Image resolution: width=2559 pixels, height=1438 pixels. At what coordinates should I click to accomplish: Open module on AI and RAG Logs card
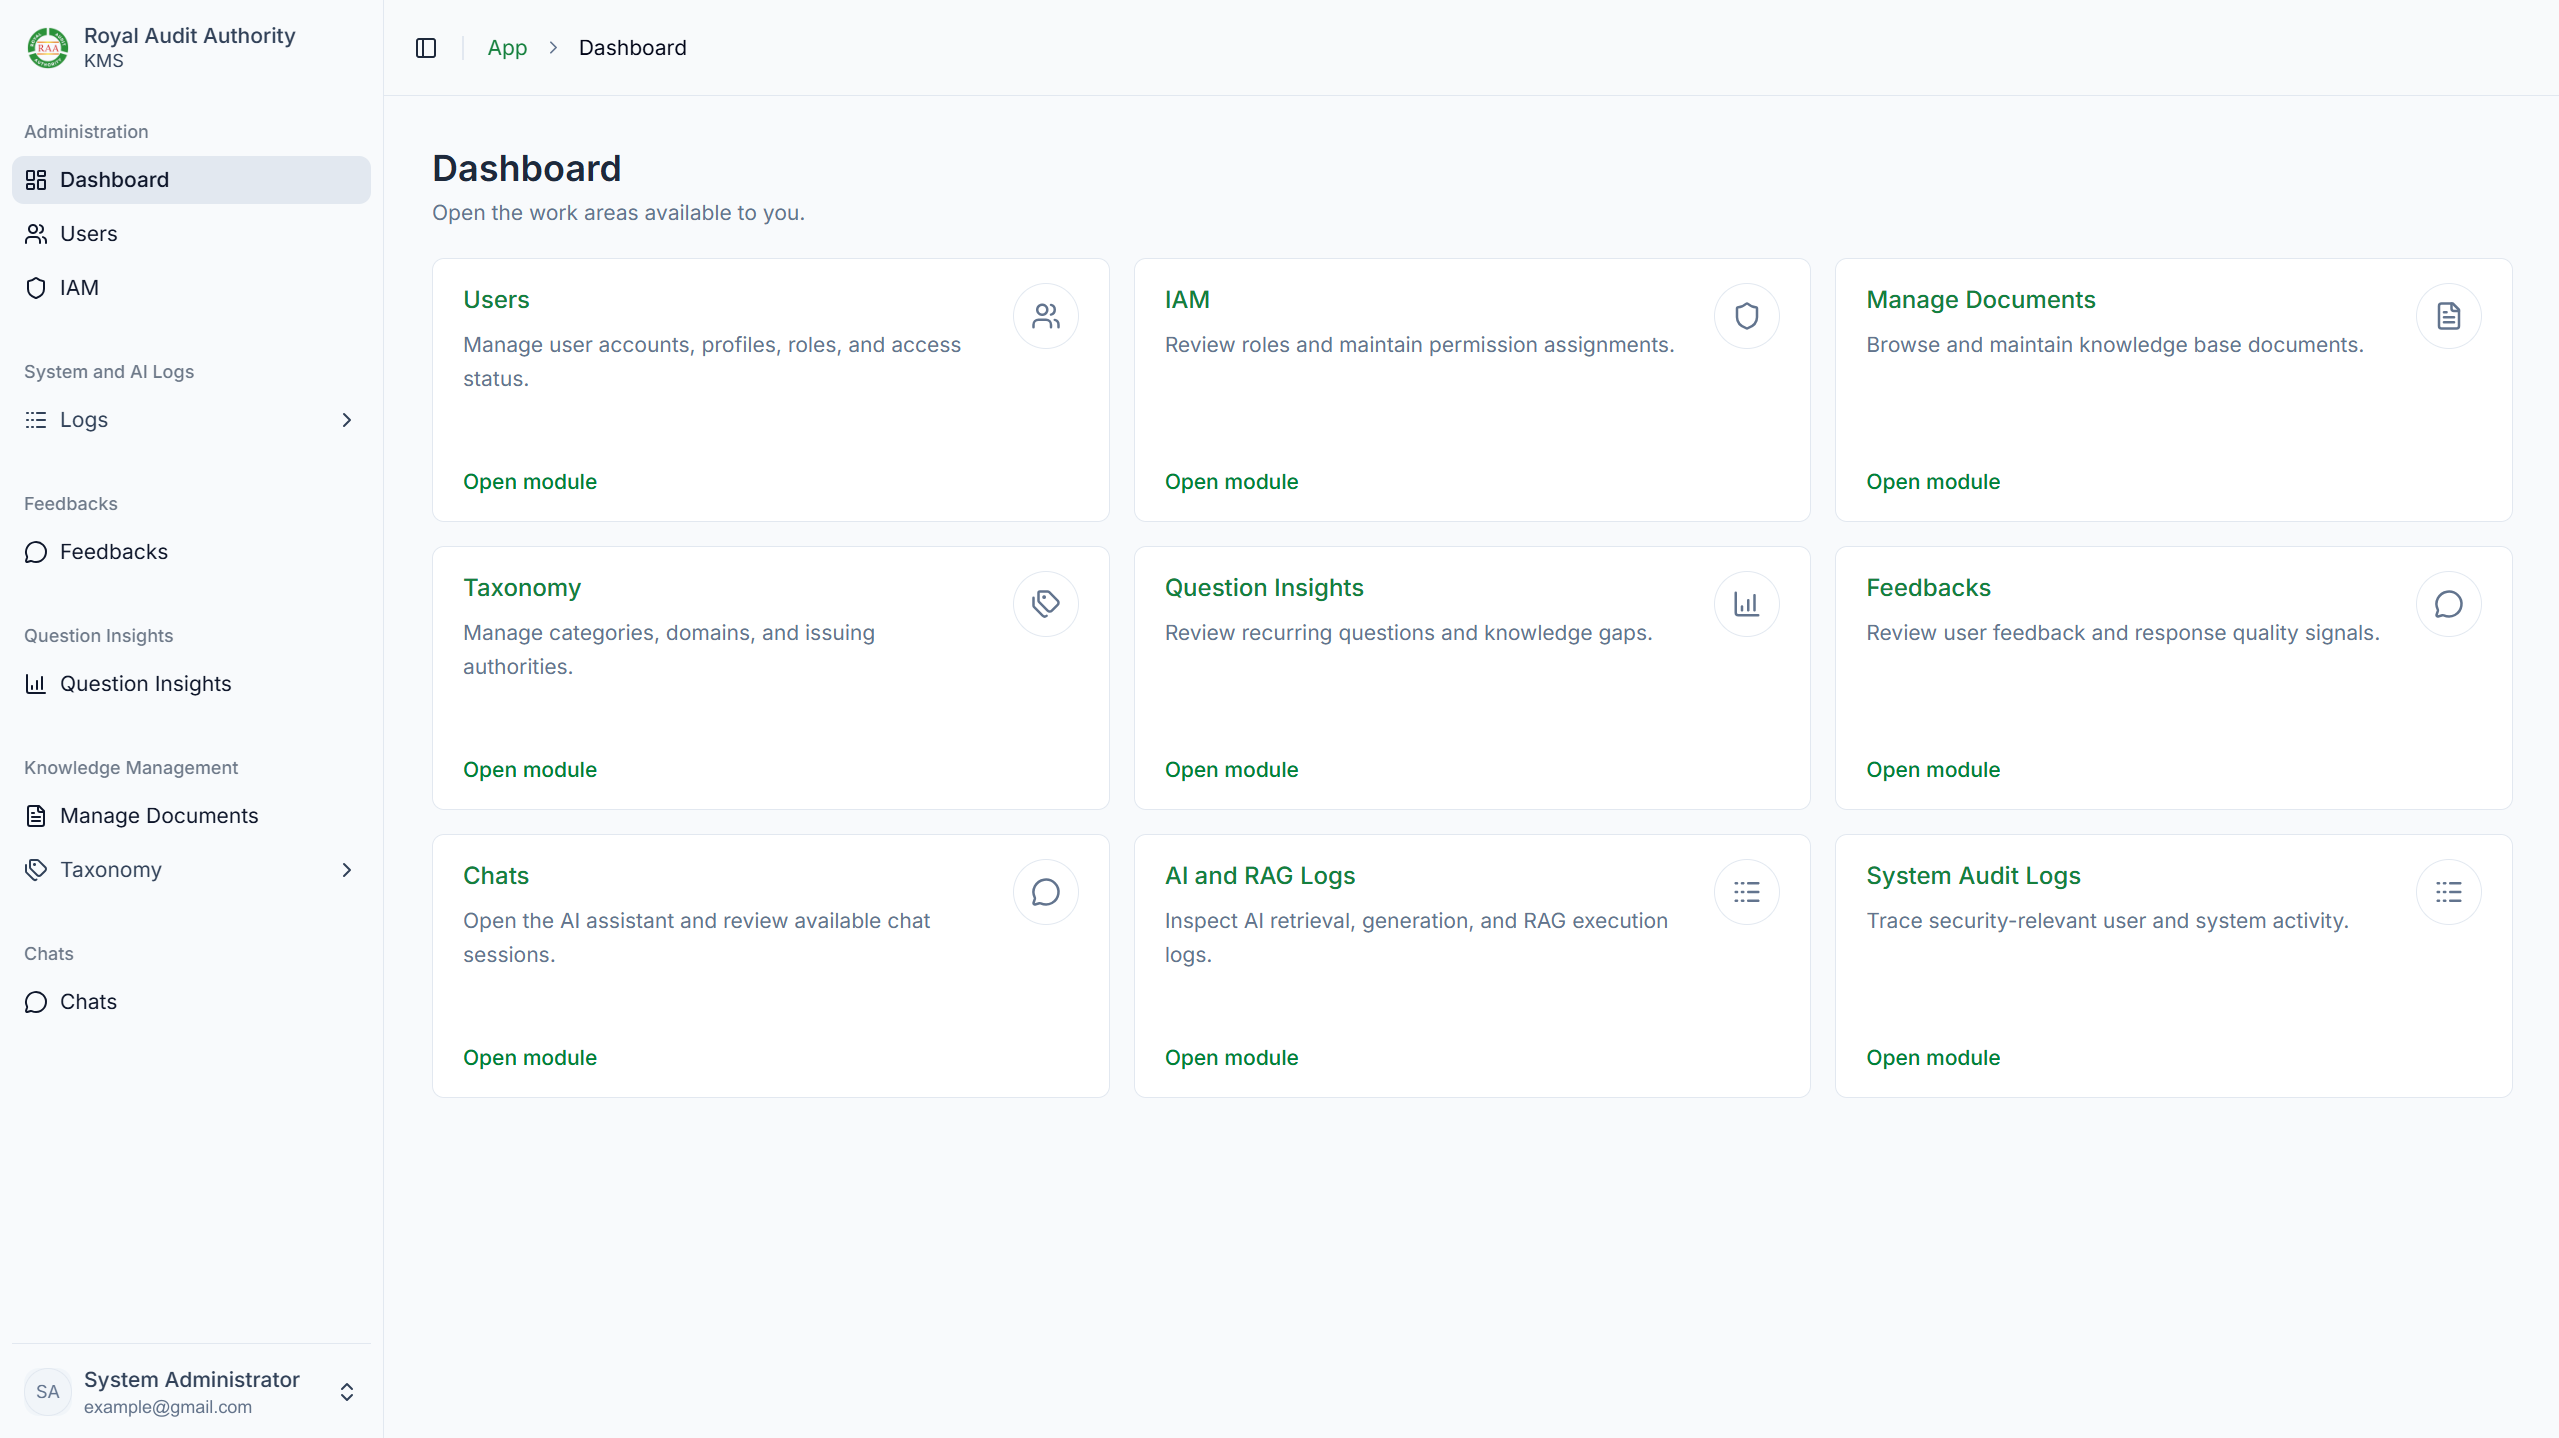(1231, 1058)
